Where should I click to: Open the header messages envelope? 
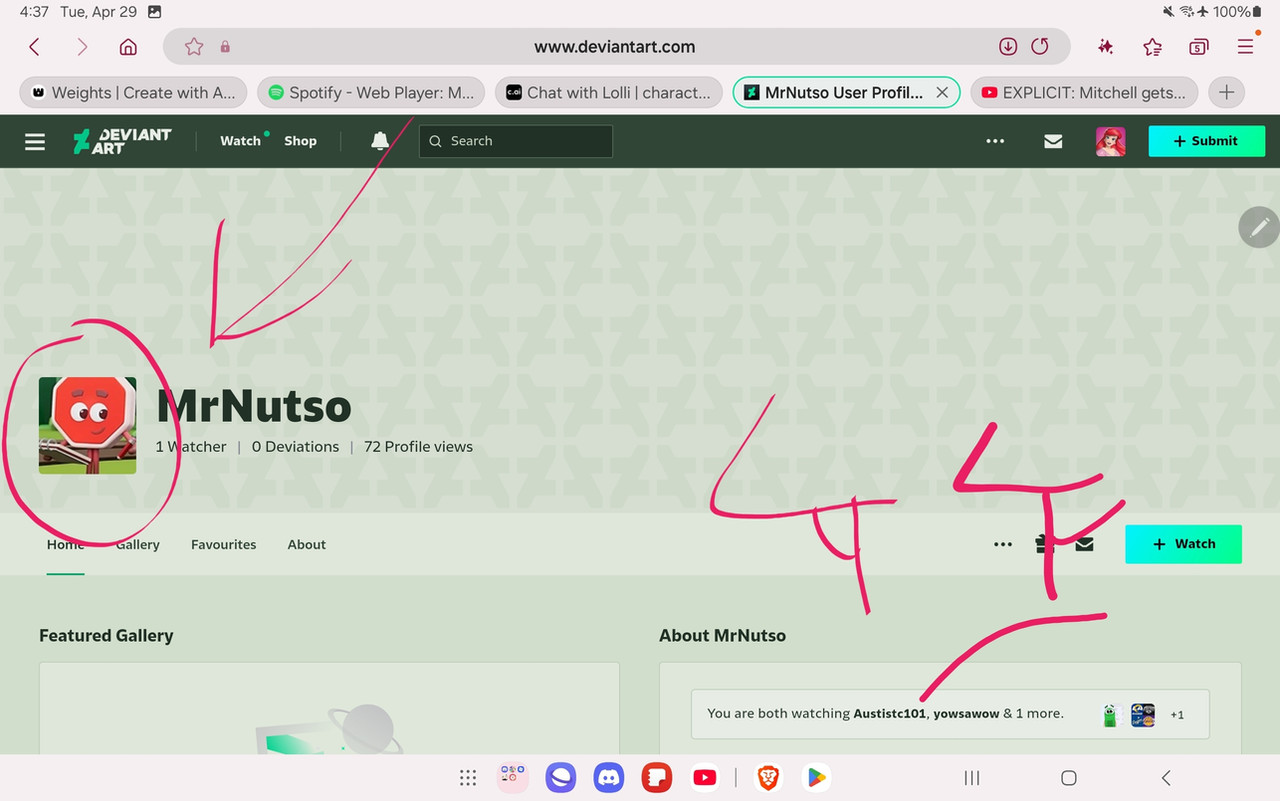pyautogui.click(x=1053, y=141)
